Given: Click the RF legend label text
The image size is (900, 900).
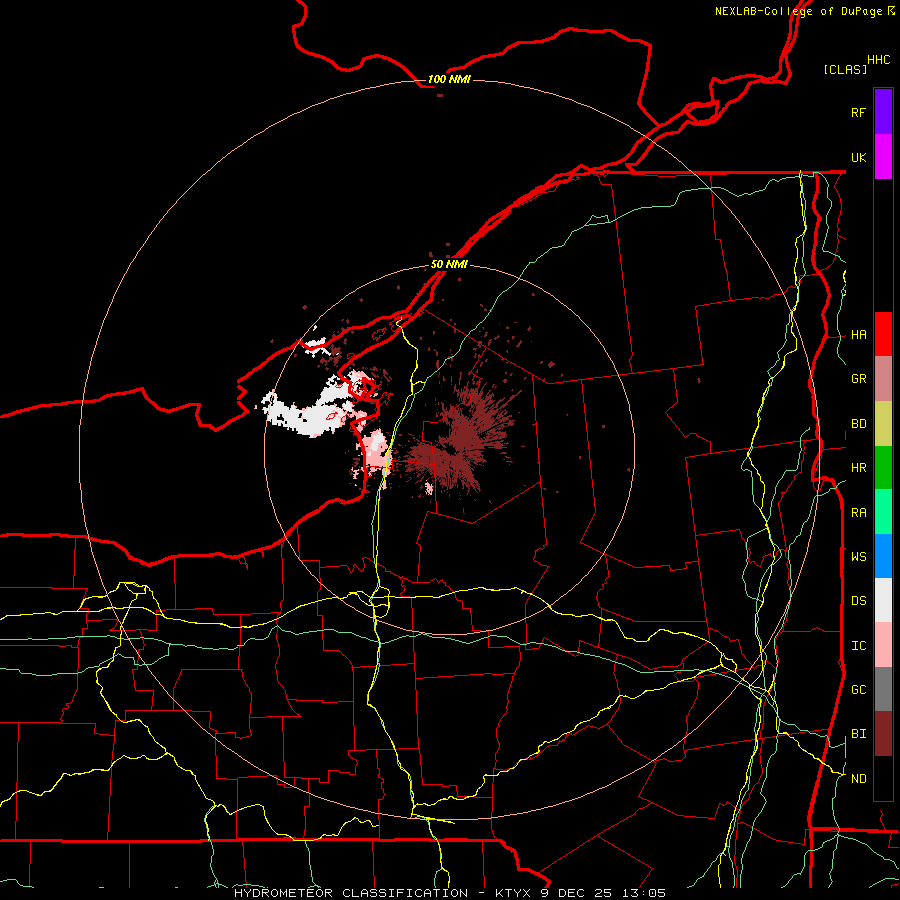Looking at the screenshot, I should (859, 112).
